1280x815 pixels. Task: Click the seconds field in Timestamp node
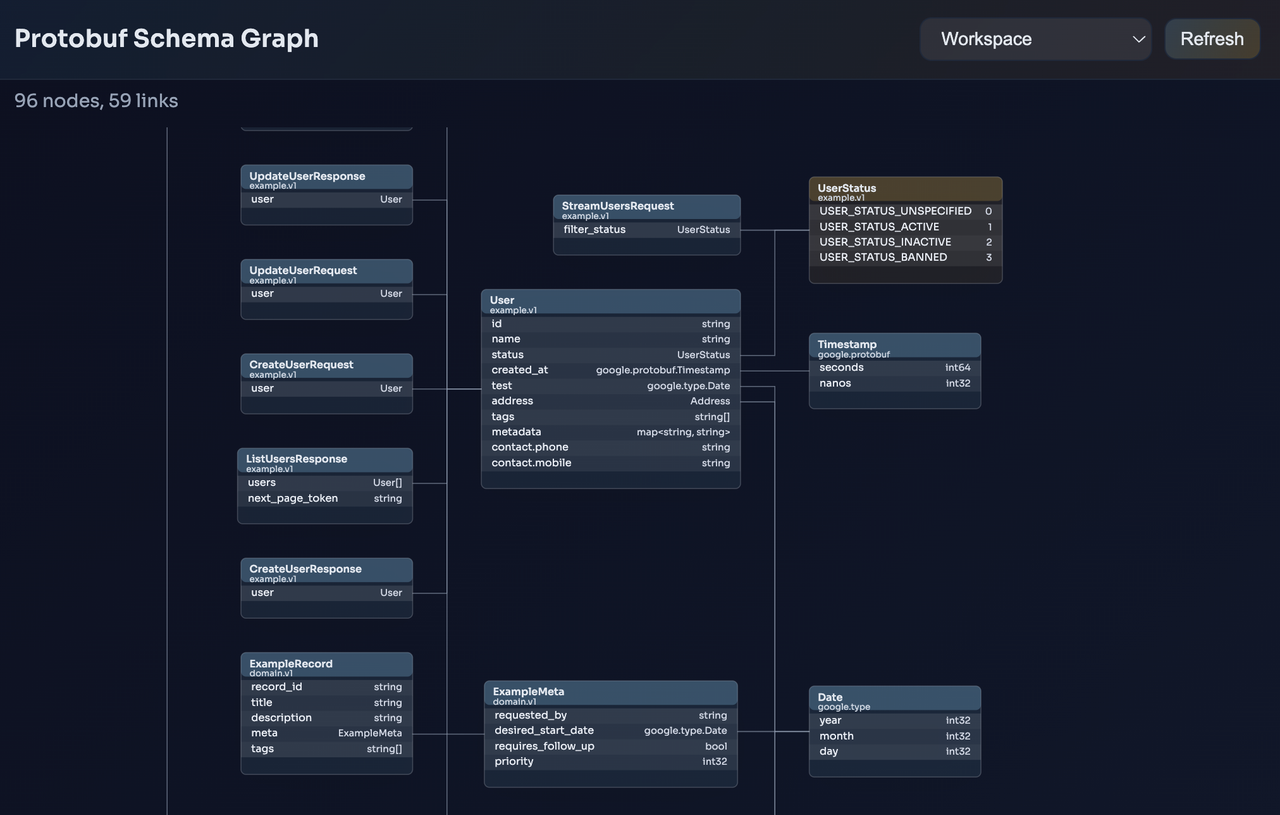coord(894,367)
